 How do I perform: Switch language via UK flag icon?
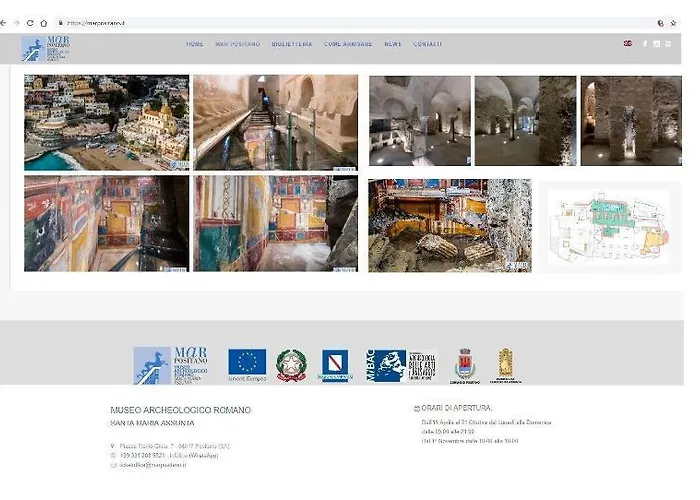tap(627, 44)
